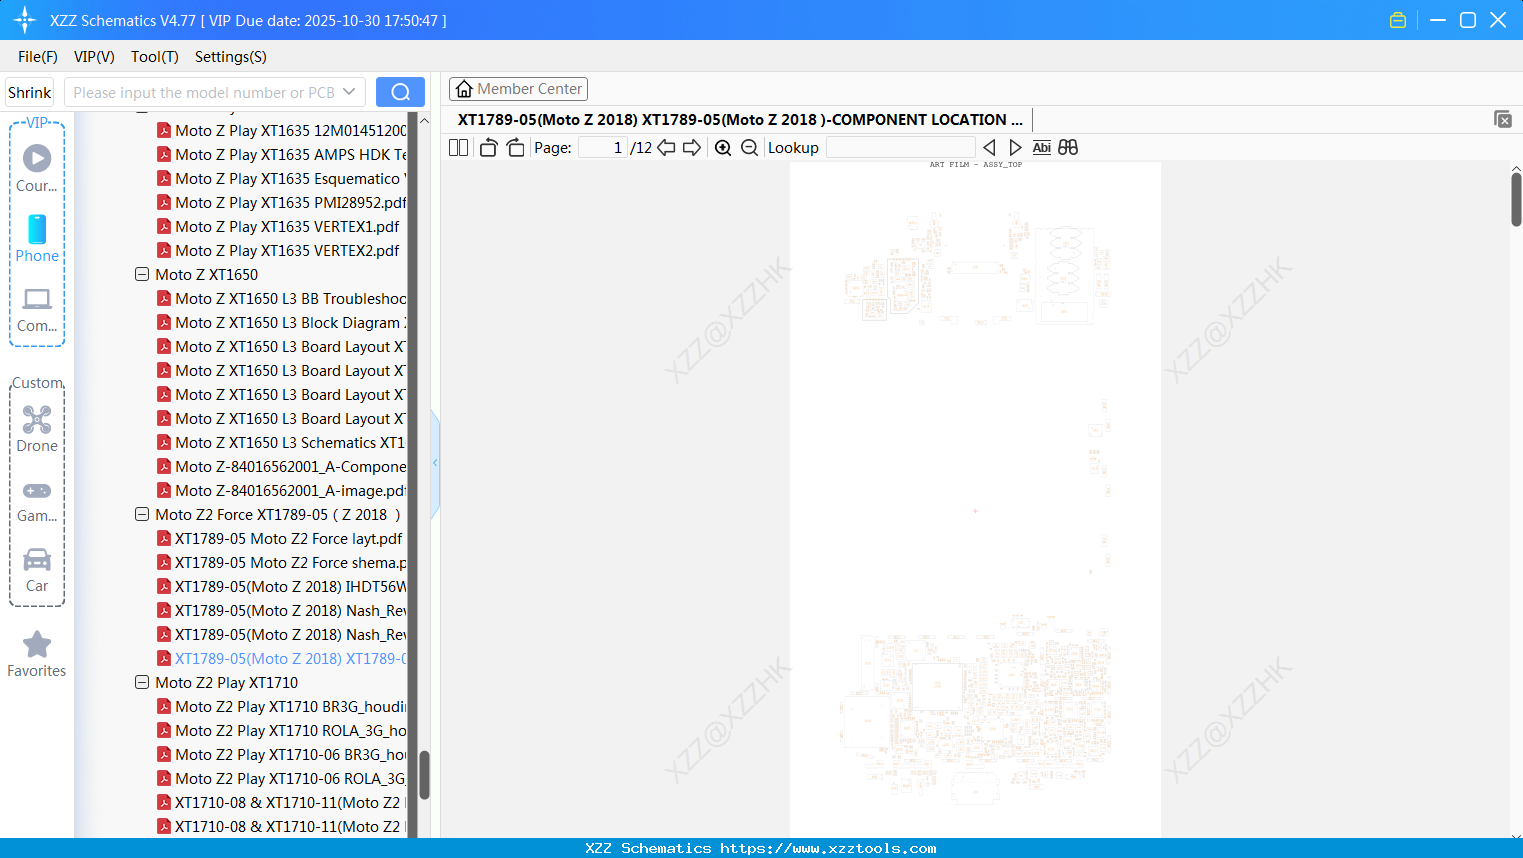
Task: Open the Car category
Action: 37,570
